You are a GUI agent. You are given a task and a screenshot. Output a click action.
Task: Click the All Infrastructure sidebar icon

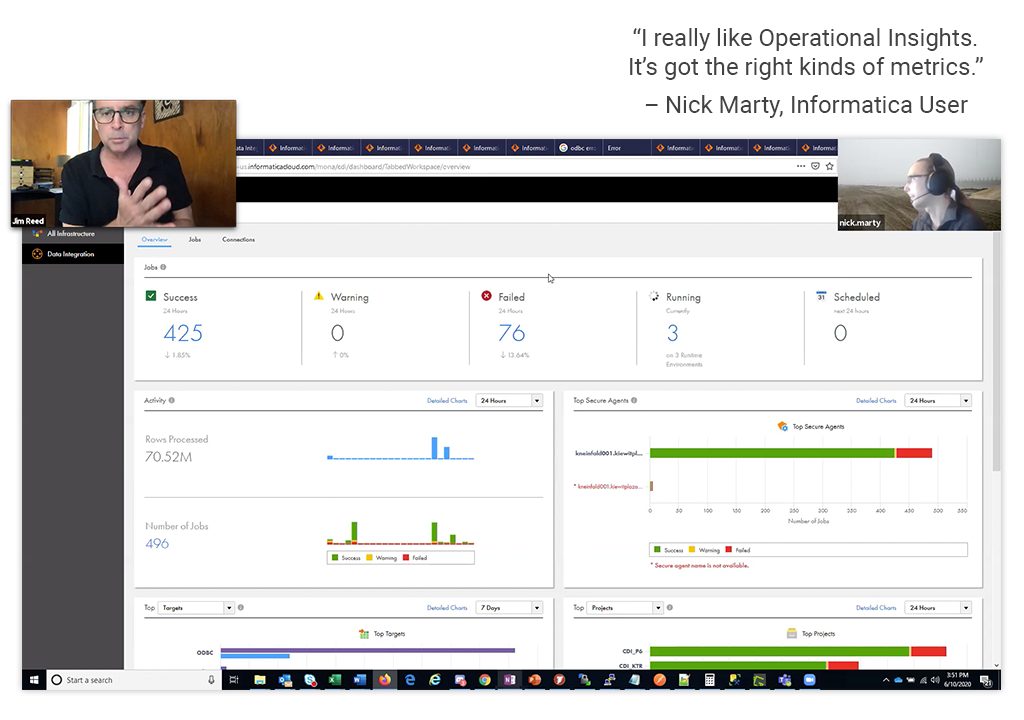point(37,233)
